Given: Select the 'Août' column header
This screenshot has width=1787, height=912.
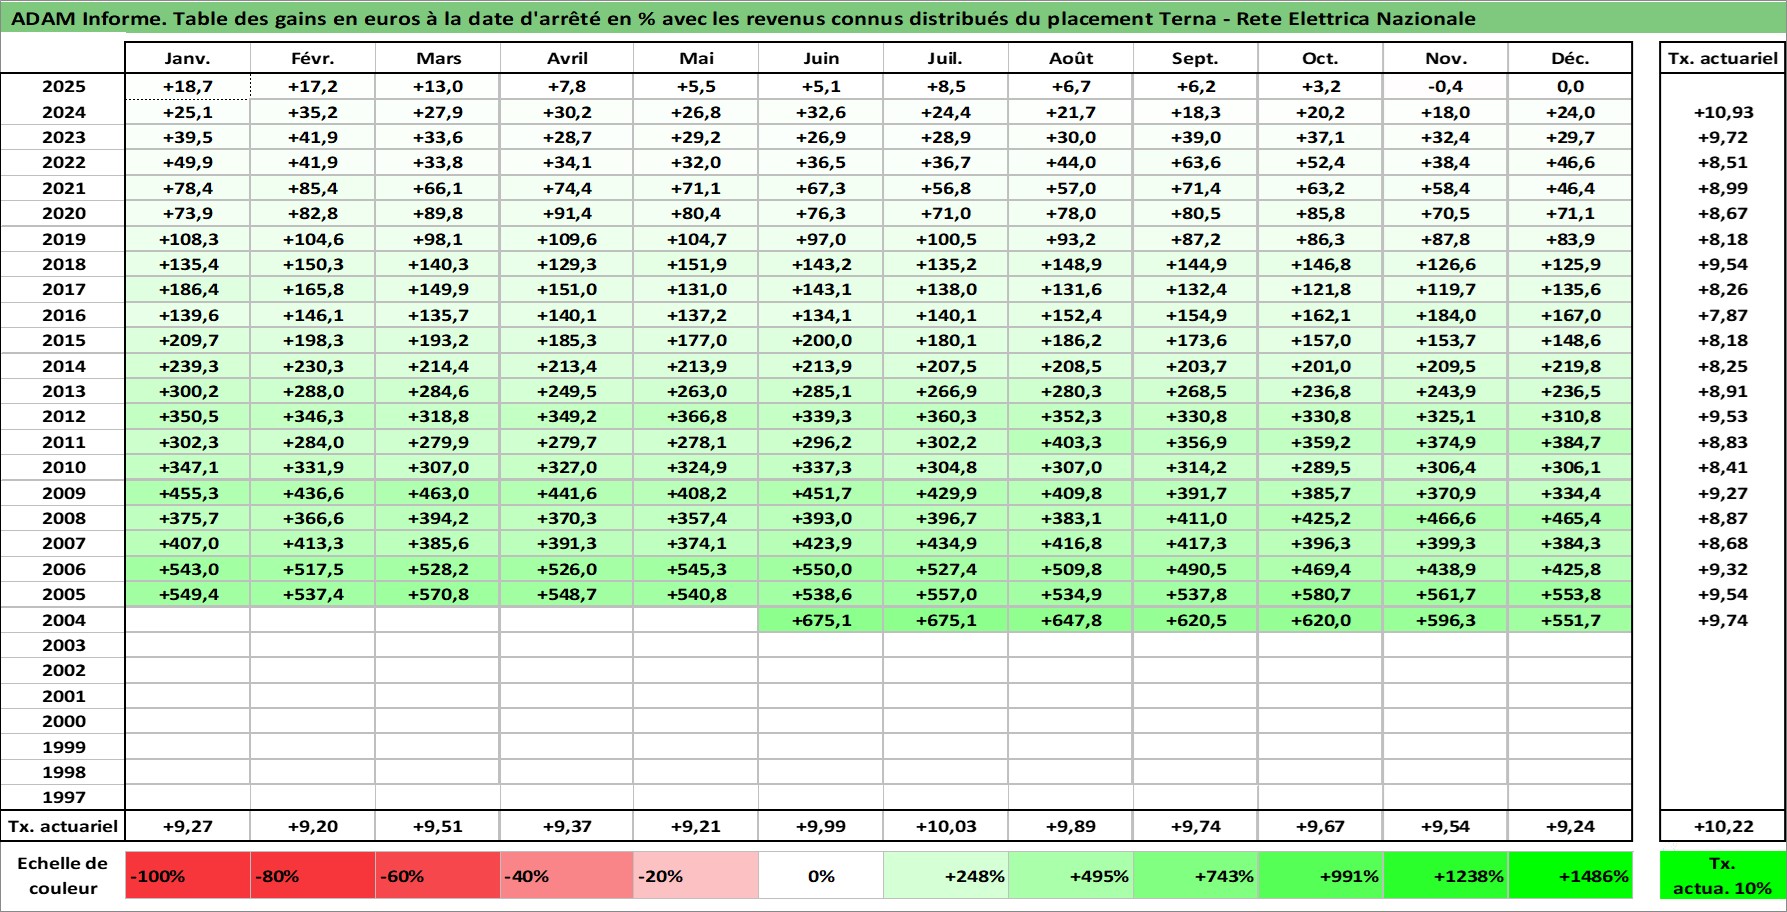Looking at the screenshot, I should (x=1071, y=58).
